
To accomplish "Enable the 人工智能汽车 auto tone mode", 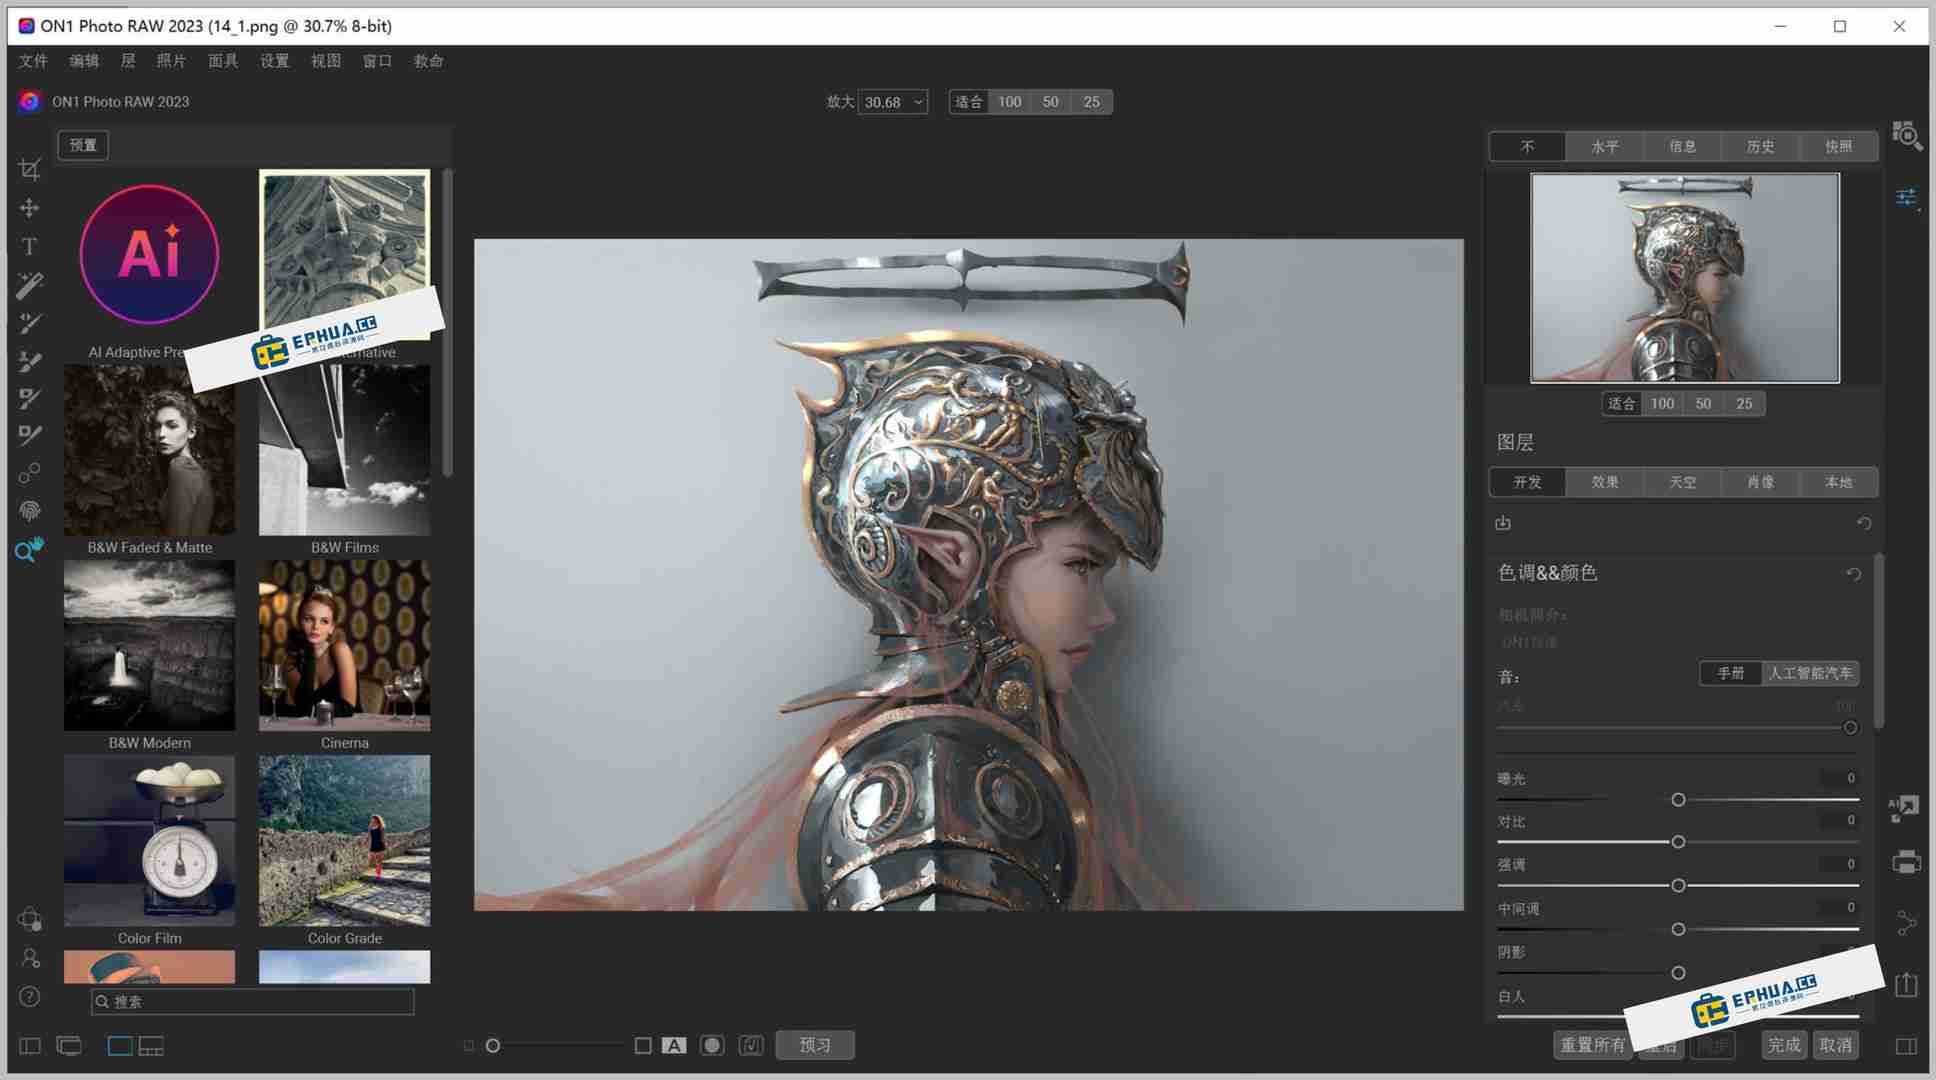I will point(1813,673).
